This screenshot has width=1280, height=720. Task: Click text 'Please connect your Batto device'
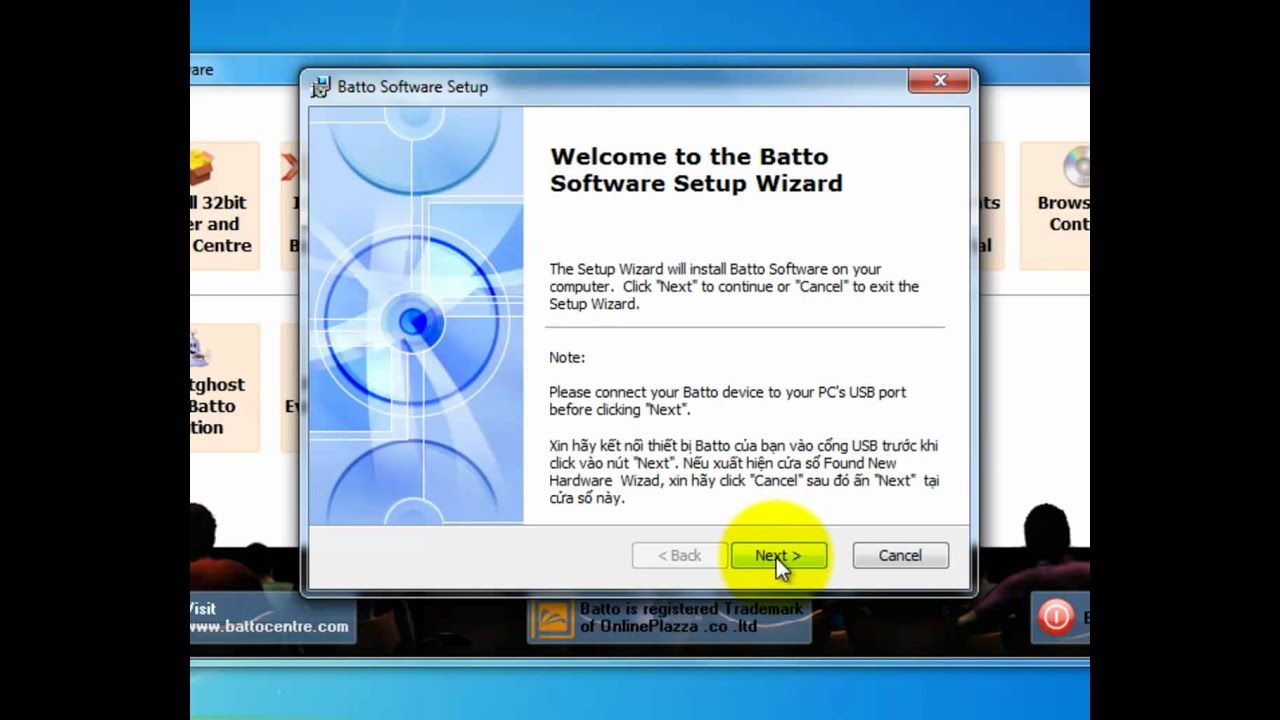[x=727, y=401]
